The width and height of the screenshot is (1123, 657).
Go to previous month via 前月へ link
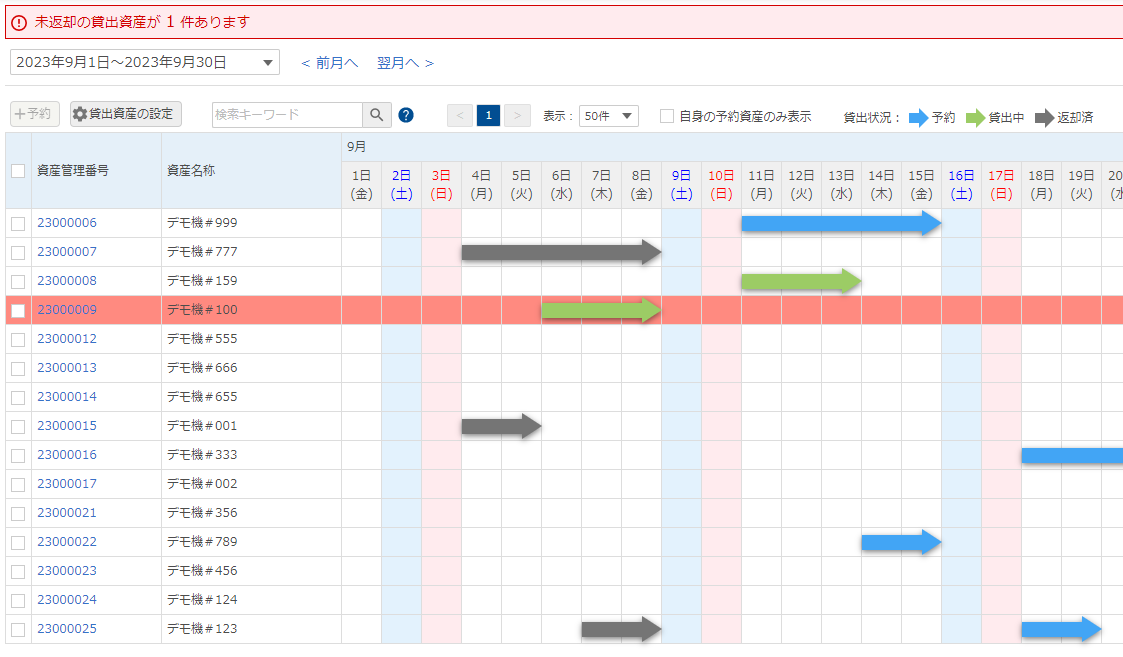point(329,63)
